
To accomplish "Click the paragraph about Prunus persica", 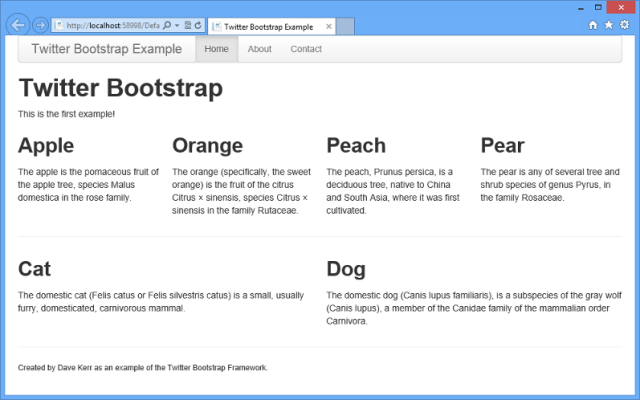I will point(393,191).
